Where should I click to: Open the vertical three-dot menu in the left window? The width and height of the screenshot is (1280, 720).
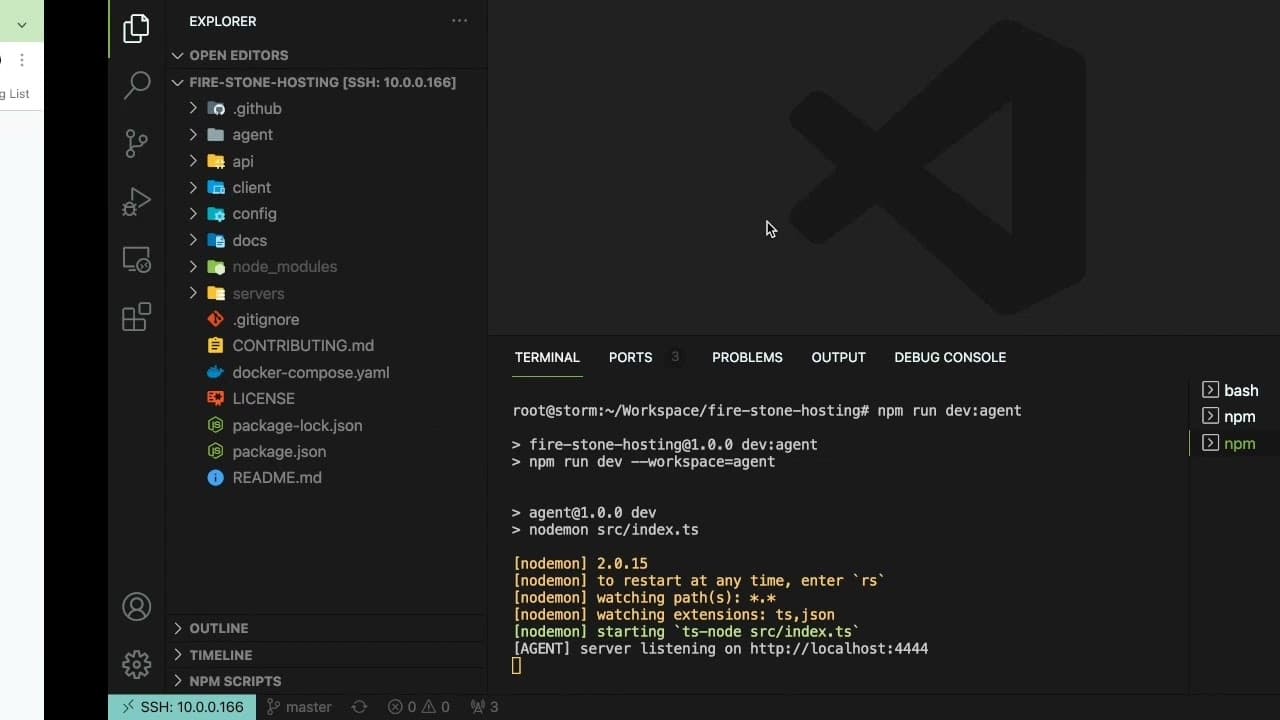point(21,60)
